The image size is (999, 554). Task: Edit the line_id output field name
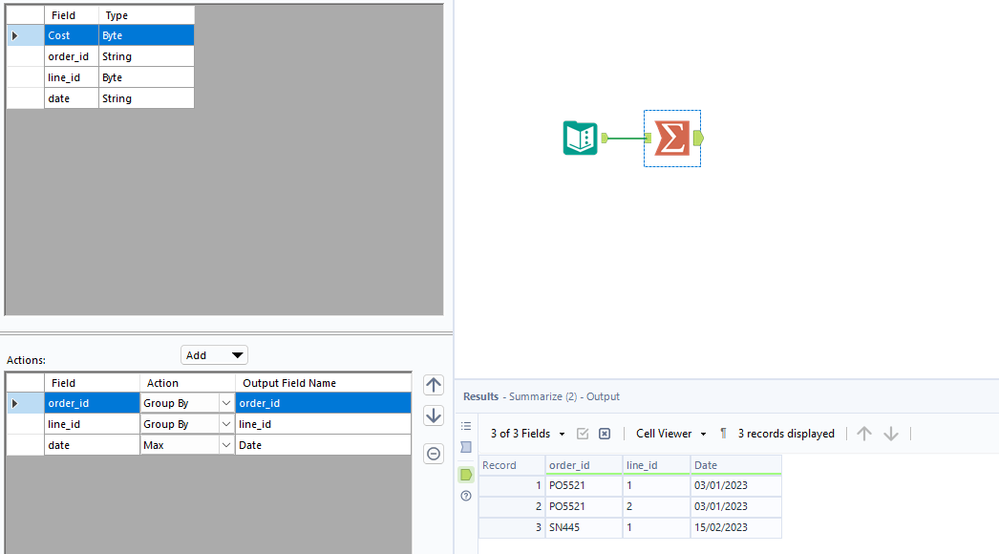pos(323,424)
